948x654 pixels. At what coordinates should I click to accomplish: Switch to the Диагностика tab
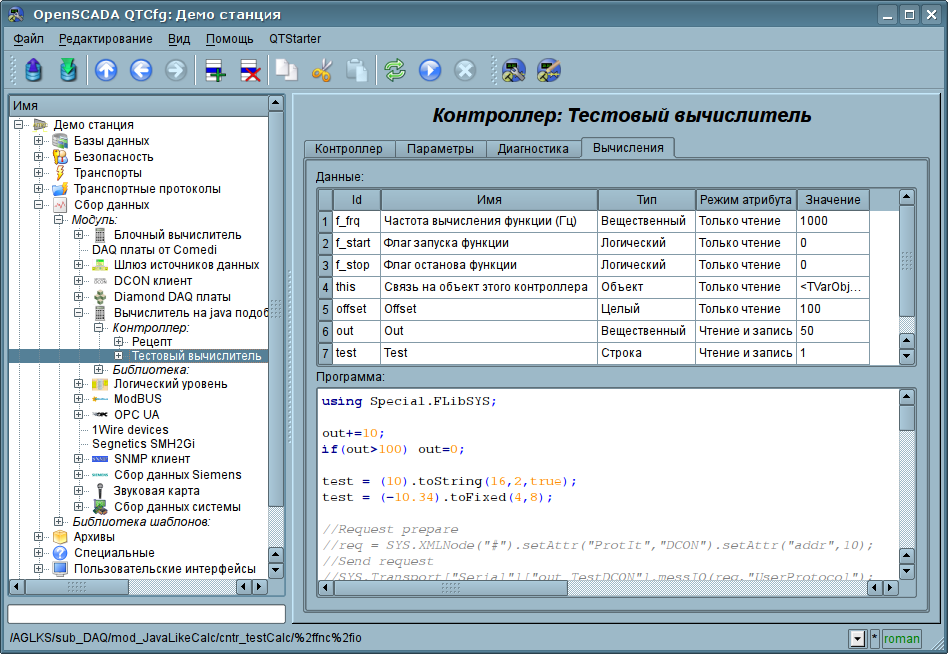(x=533, y=149)
